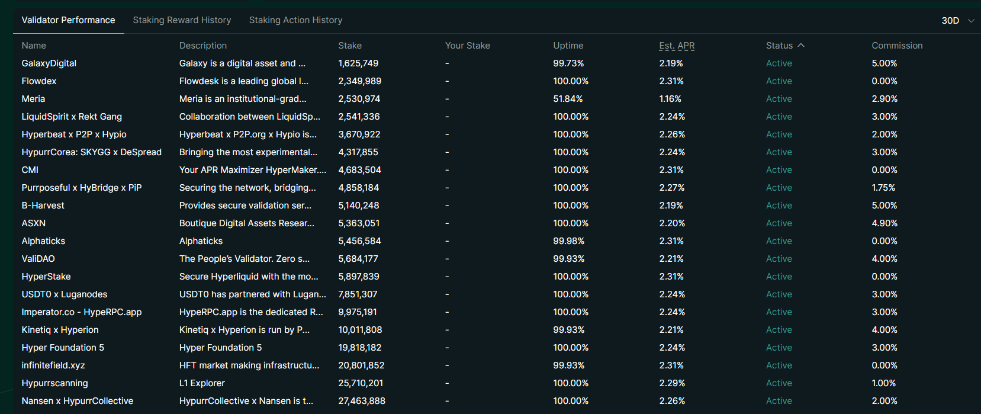981x414 pixels.
Task: Open the 30D time range dropdown
Action: pyautogui.click(x=957, y=20)
